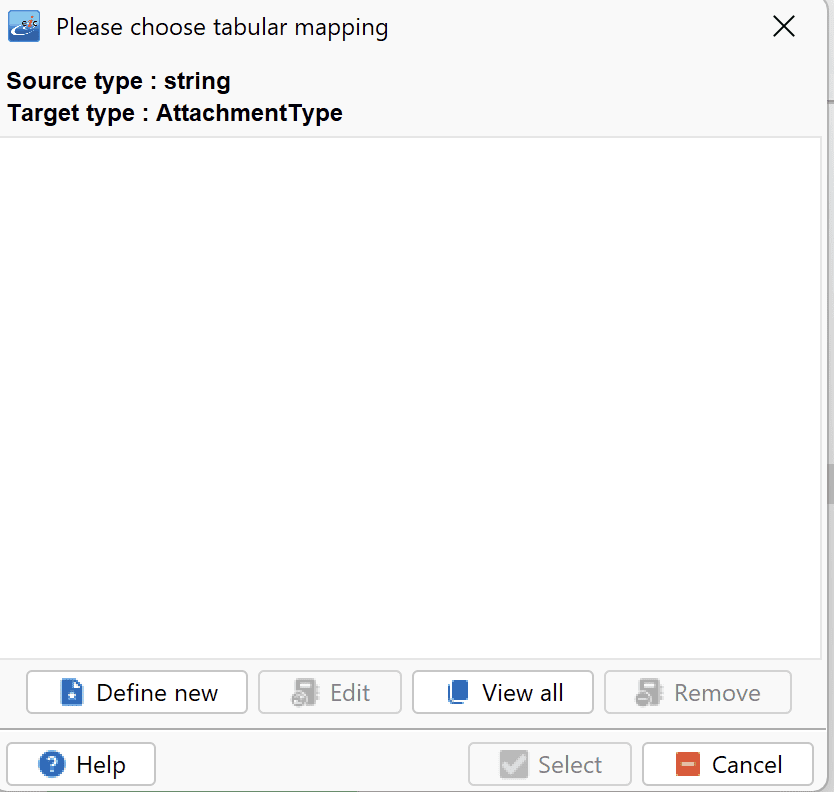Screen dimensions: 834x792
Task: Click the Edit button label
Action: click(350, 693)
